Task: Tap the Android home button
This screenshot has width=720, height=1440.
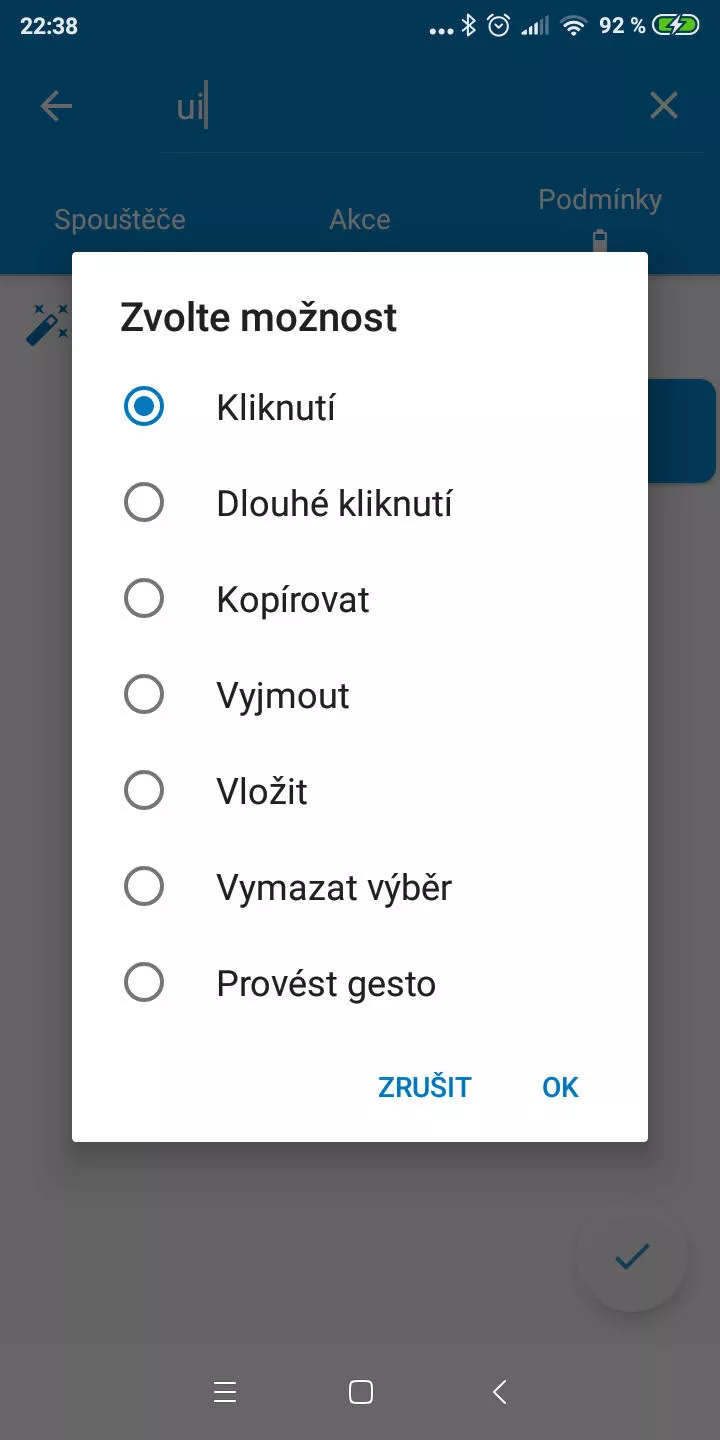Action: tap(361, 1392)
